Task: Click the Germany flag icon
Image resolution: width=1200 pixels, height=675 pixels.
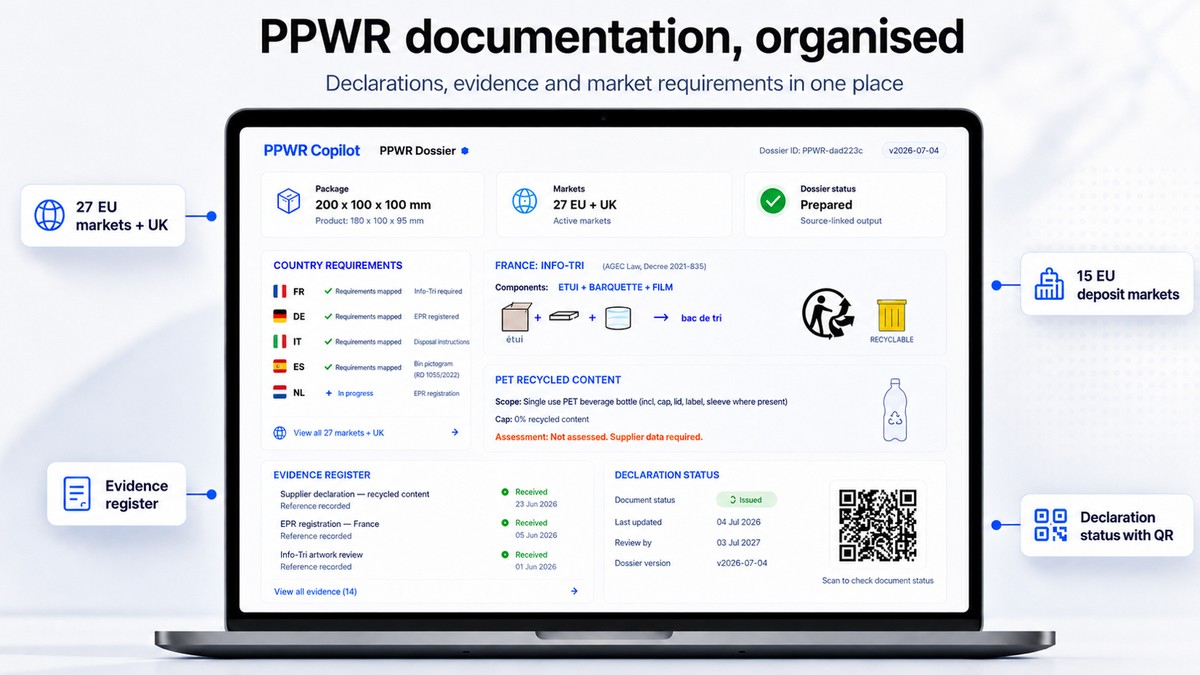Action: pyautogui.click(x=280, y=316)
